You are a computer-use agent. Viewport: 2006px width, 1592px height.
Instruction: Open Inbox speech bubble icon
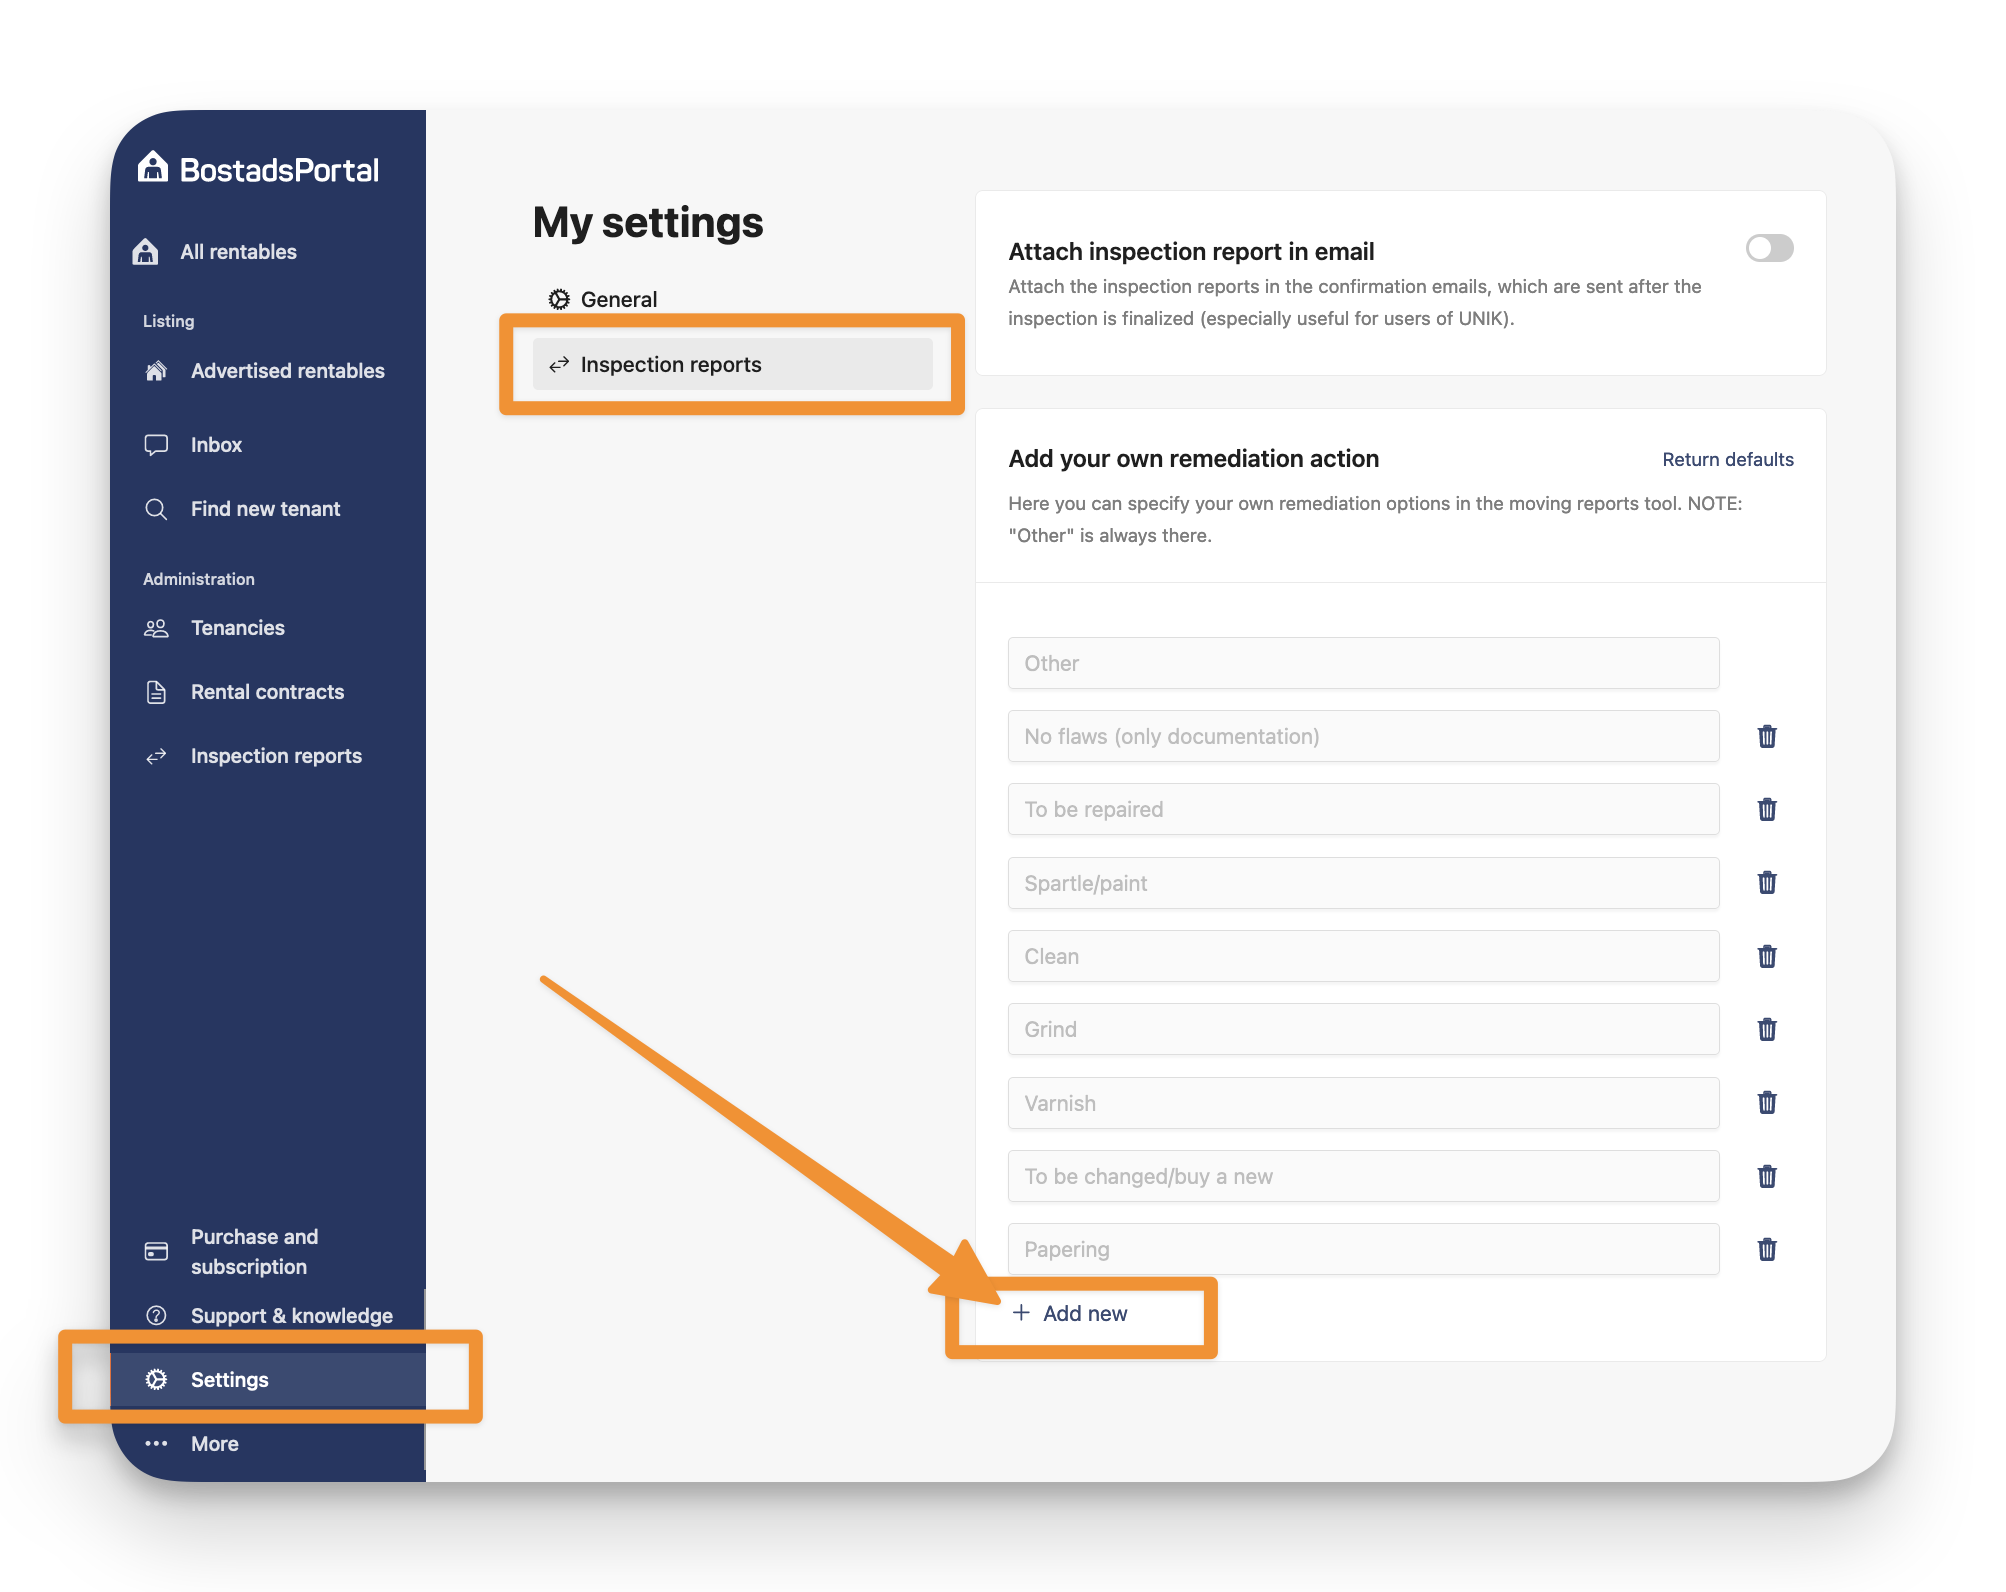pyautogui.click(x=156, y=445)
